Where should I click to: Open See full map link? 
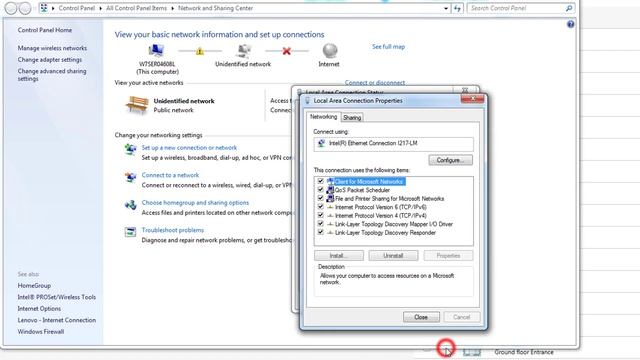(x=389, y=47)
